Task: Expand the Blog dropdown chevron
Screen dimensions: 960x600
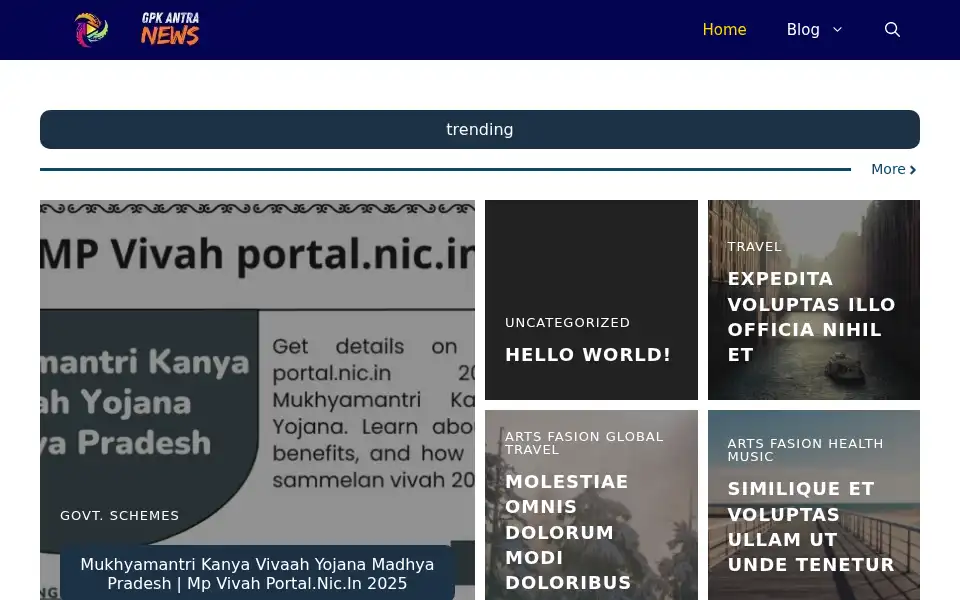Action: click(x=838, y=29)
